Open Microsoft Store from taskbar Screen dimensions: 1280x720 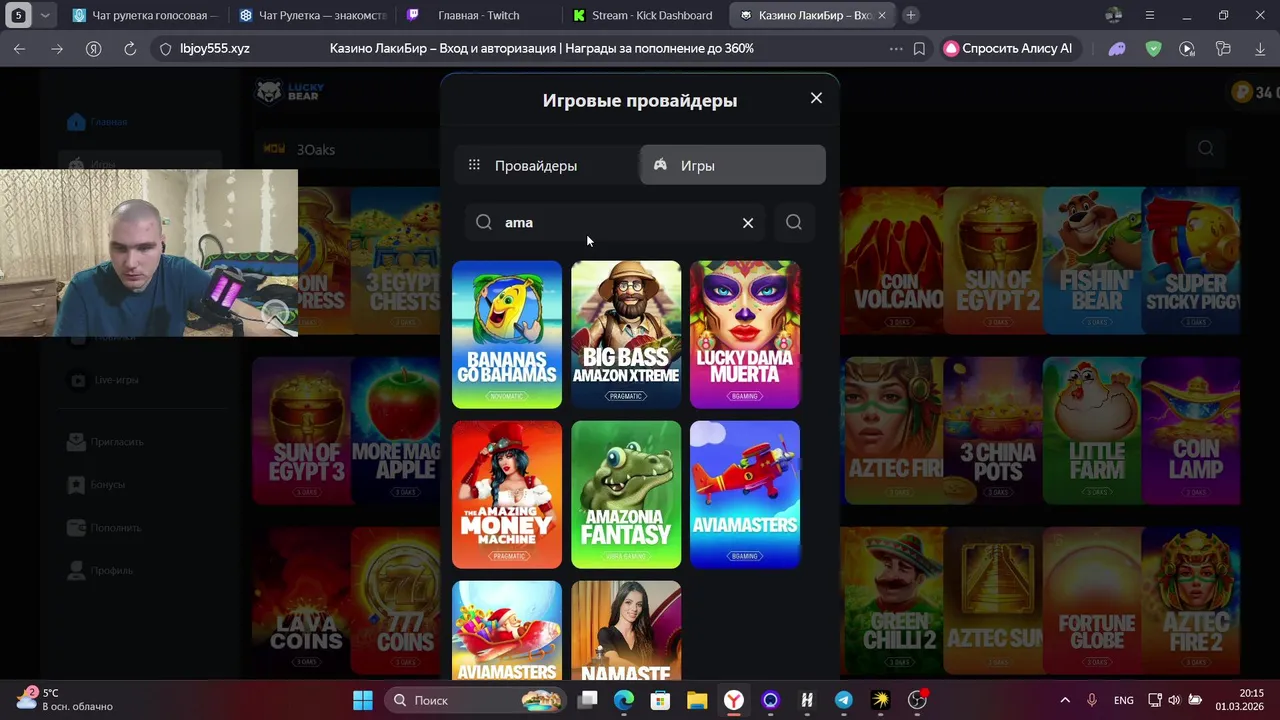660,700
